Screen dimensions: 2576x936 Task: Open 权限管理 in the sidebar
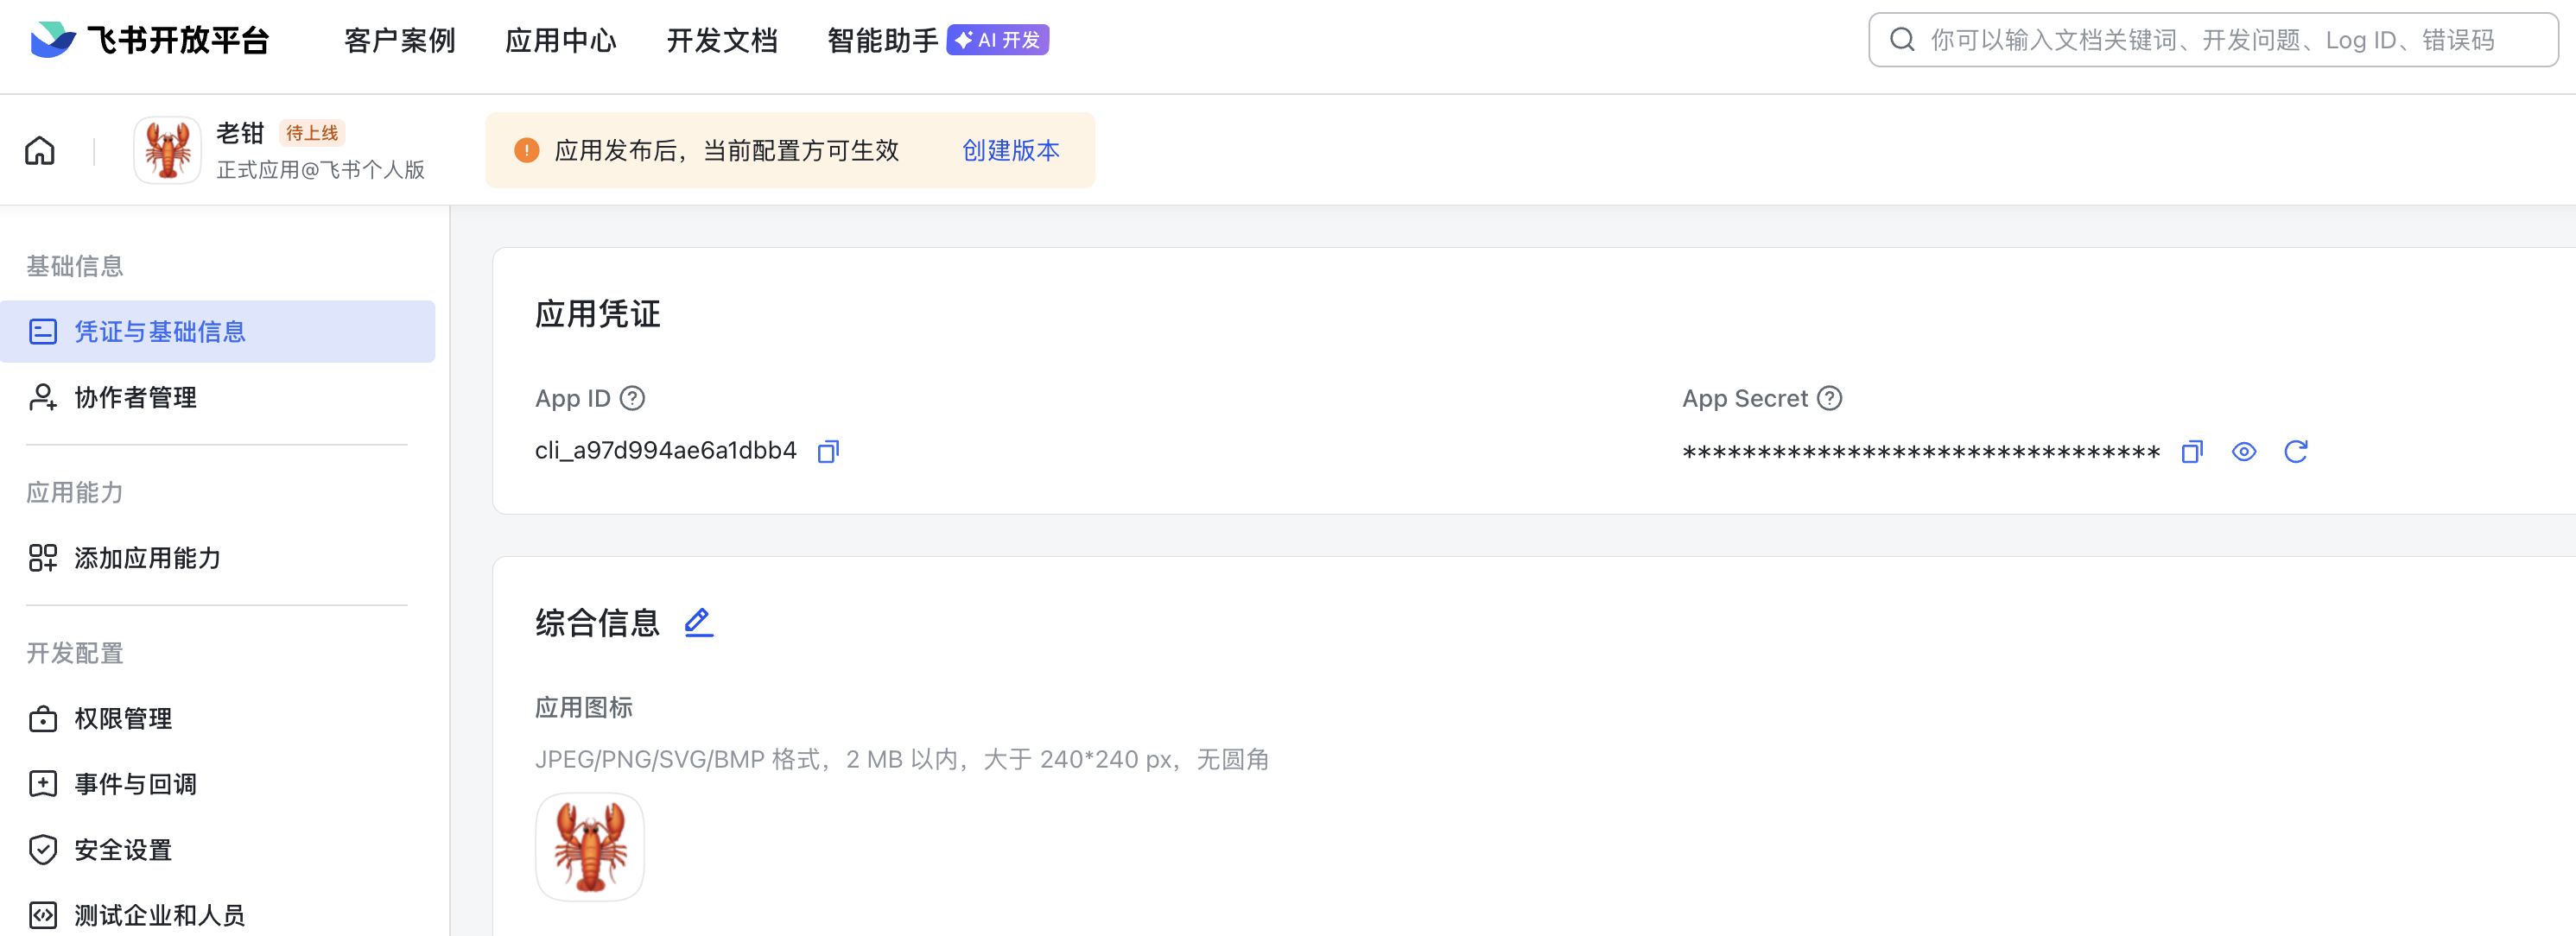coord(218,719)
